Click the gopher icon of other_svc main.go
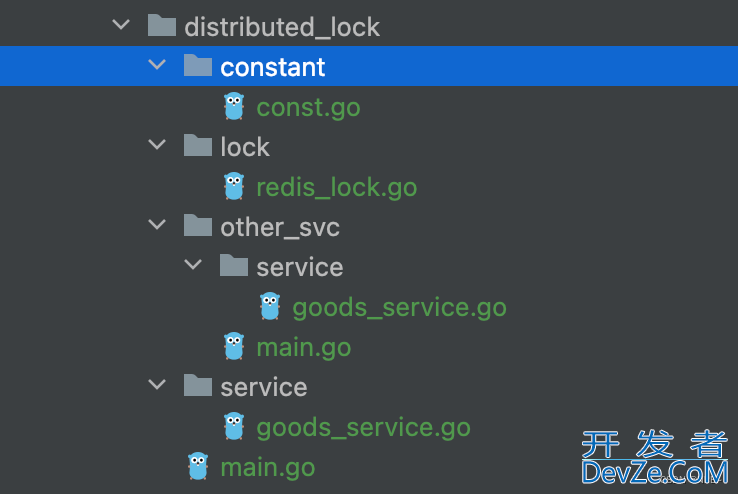The width and height of the screenshot is (738, 494). click(x=234, y=346)
